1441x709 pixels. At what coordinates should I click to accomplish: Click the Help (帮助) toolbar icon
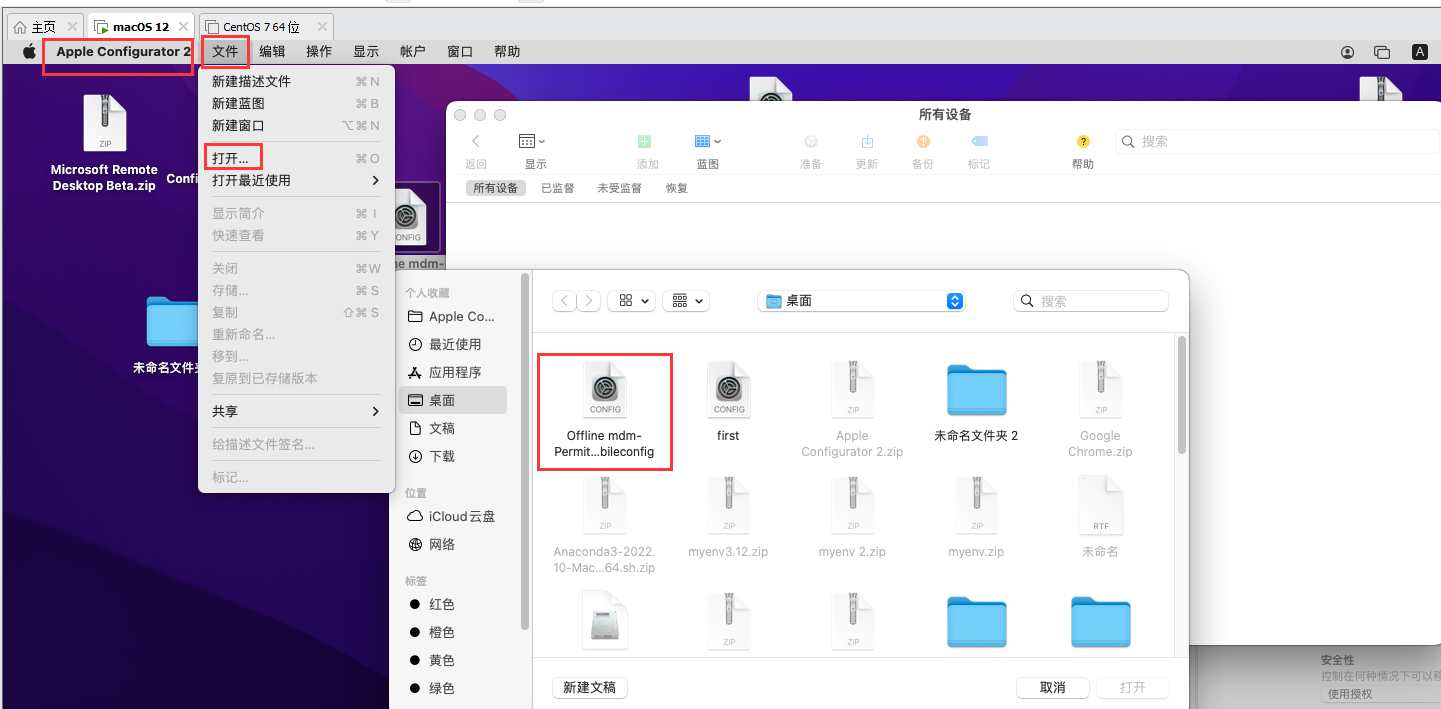1082,142
